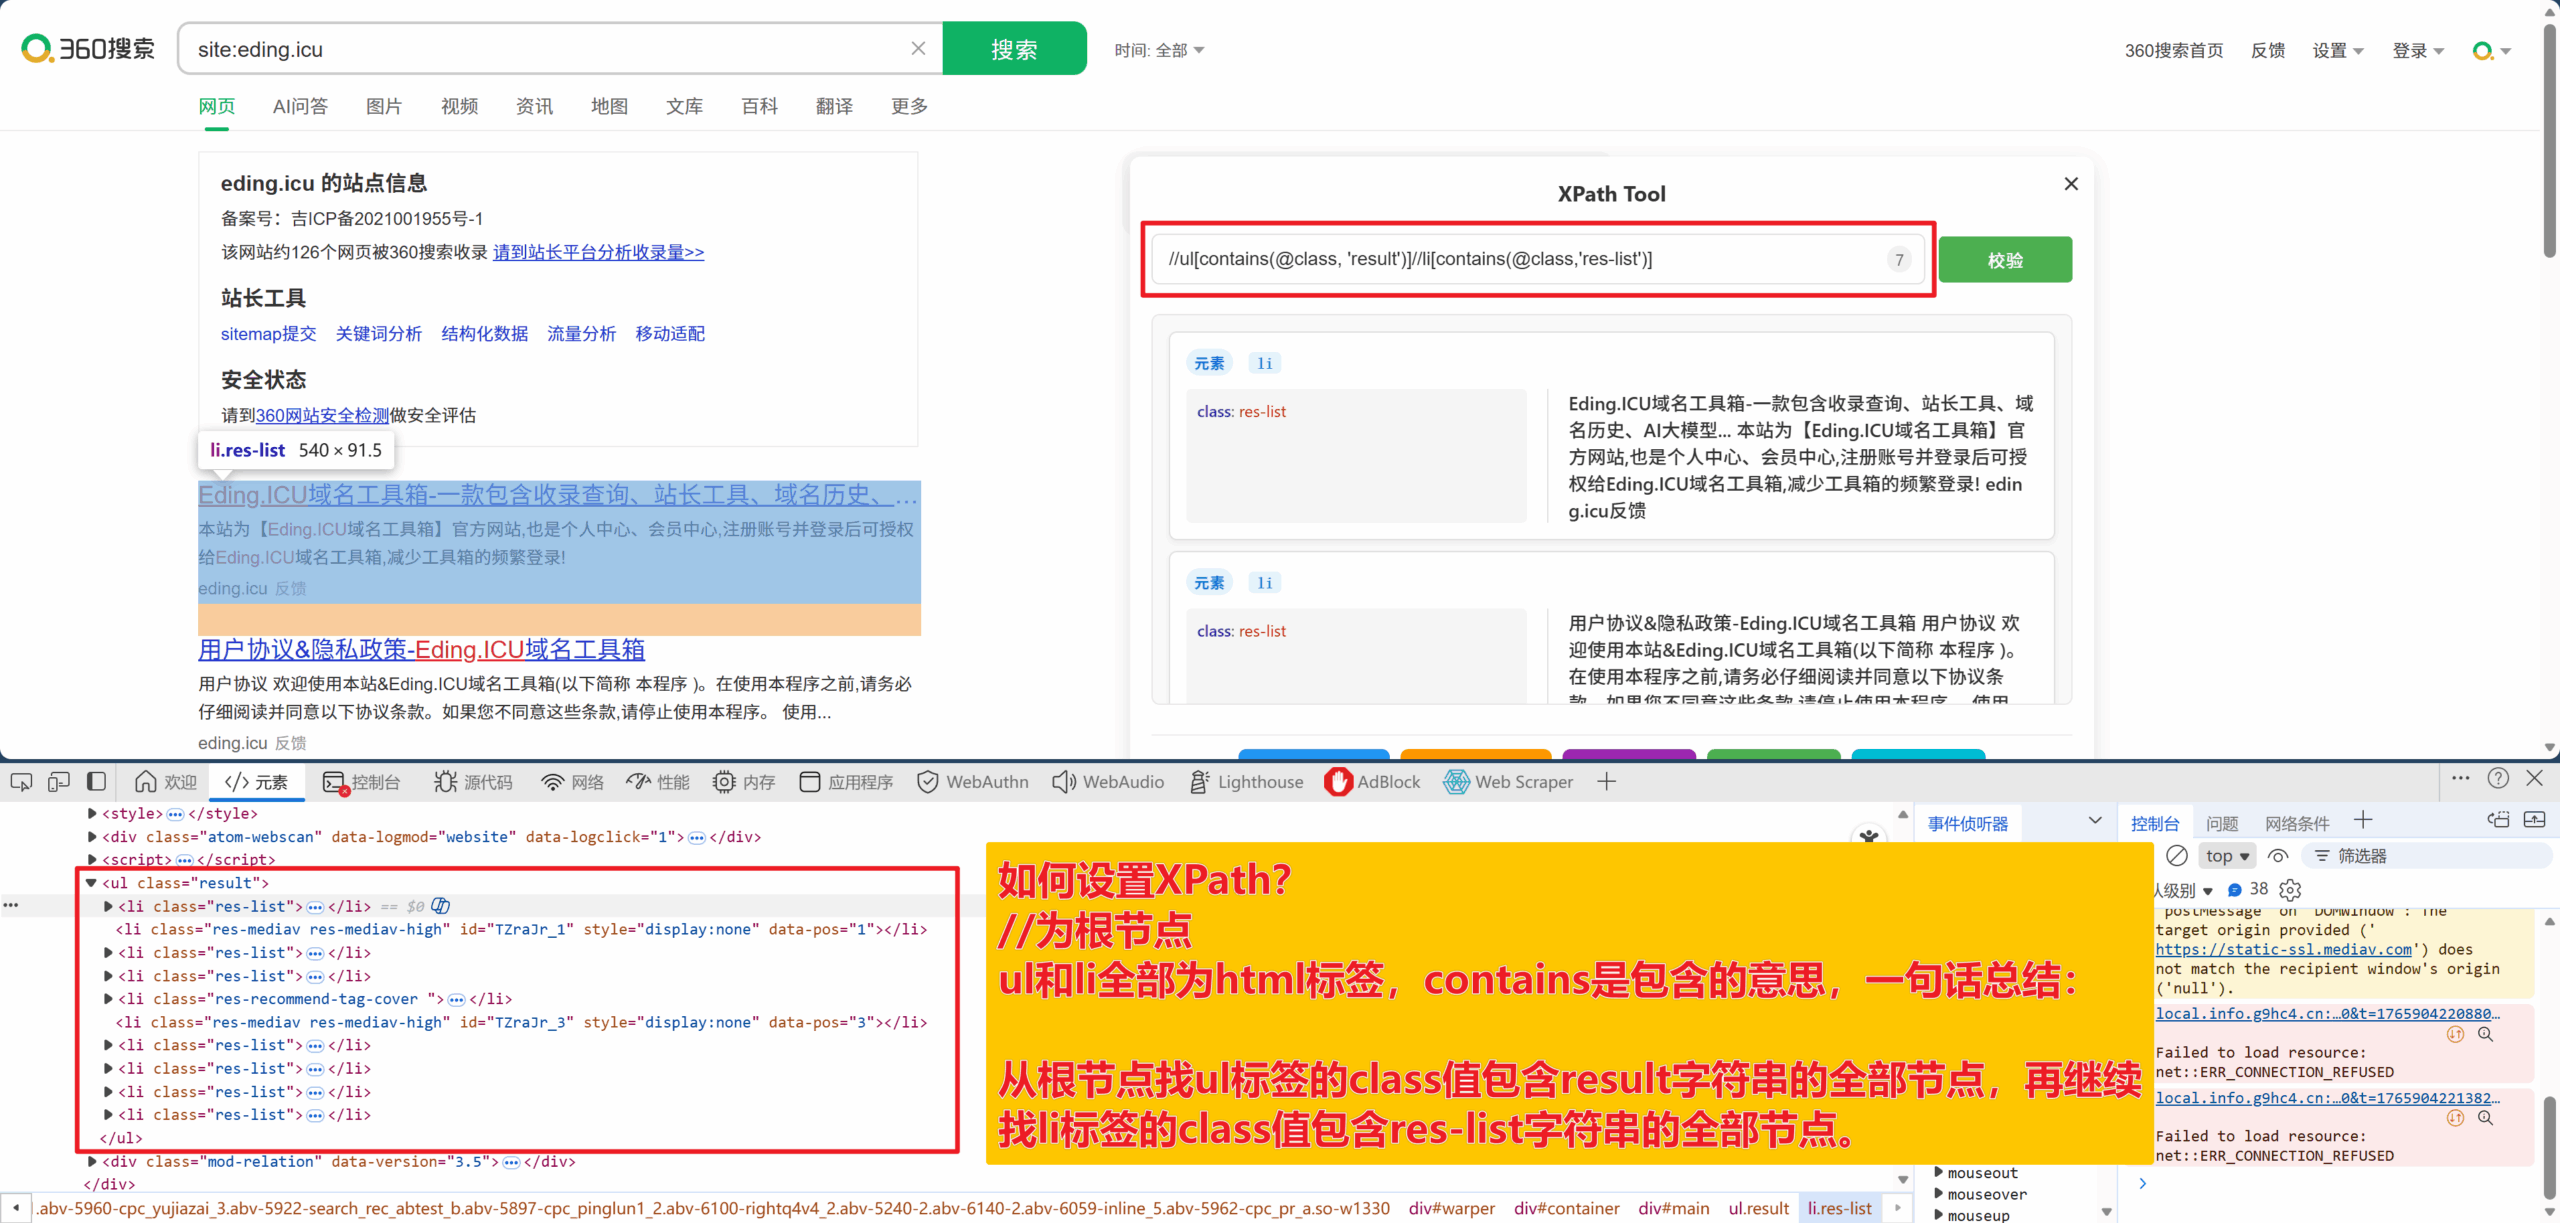Click the clear console icon

[2176, 856]
